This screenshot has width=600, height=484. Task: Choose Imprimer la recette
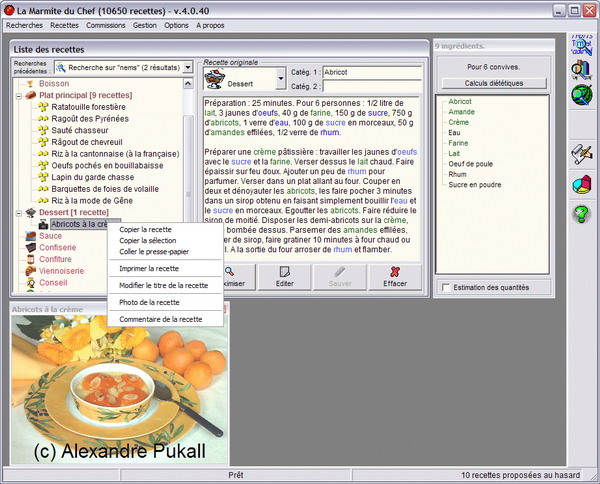click(x=165, y=269)
